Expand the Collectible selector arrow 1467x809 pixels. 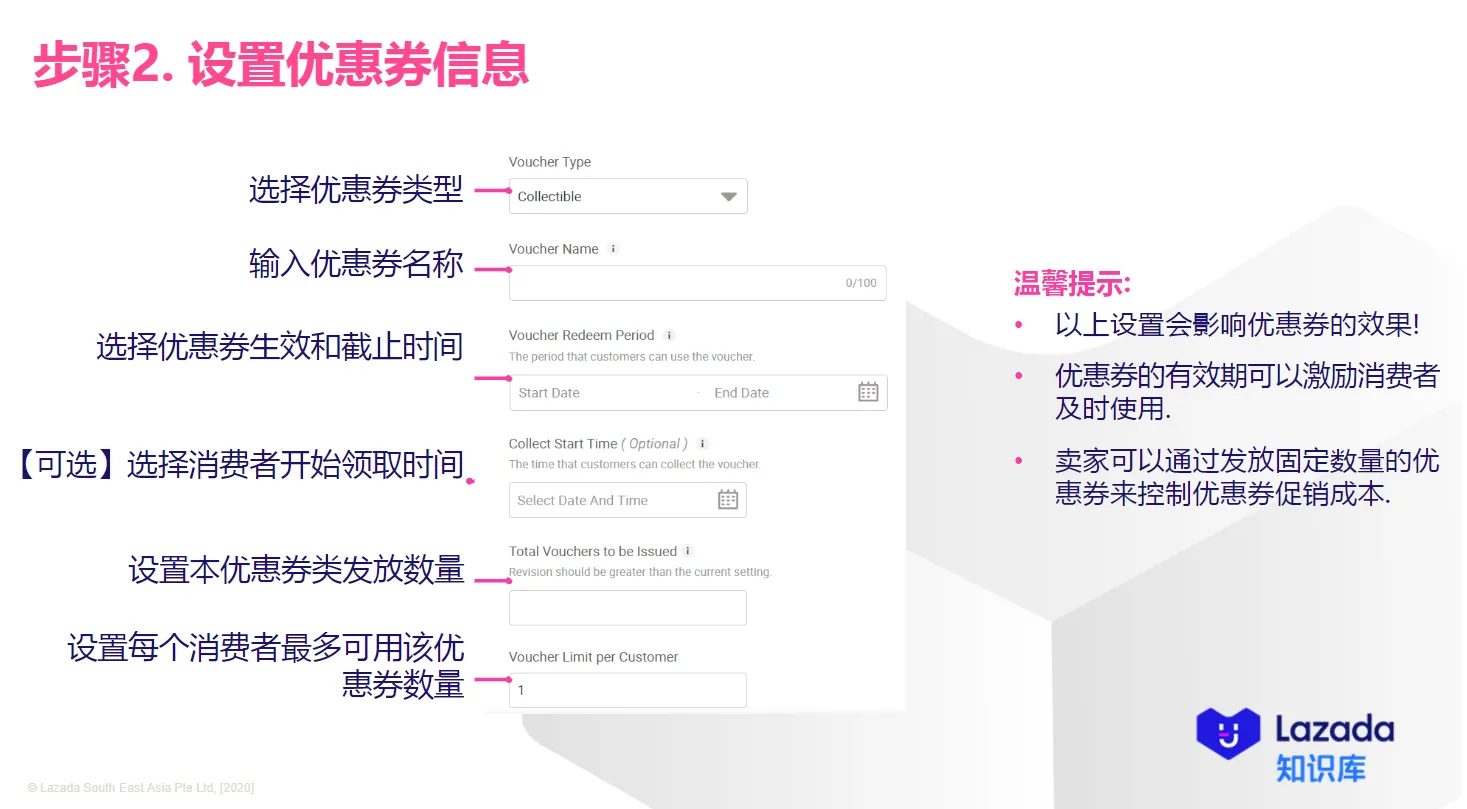click(728, 196)
